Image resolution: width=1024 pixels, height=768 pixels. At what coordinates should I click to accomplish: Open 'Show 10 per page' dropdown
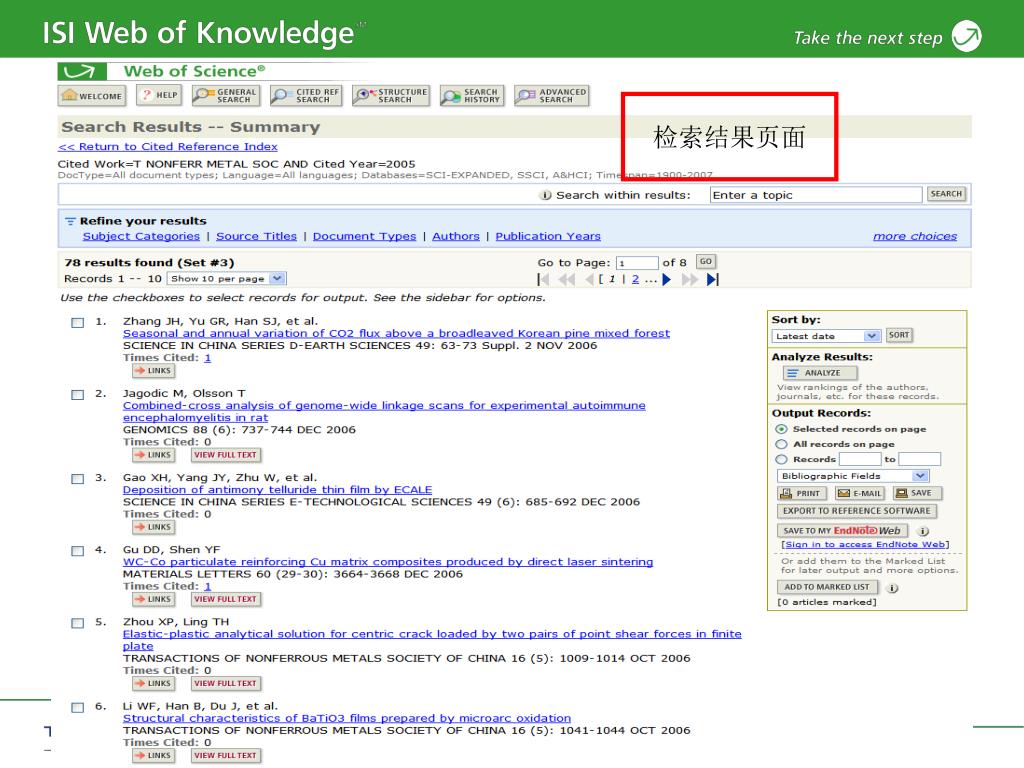[x=226, y=278]
